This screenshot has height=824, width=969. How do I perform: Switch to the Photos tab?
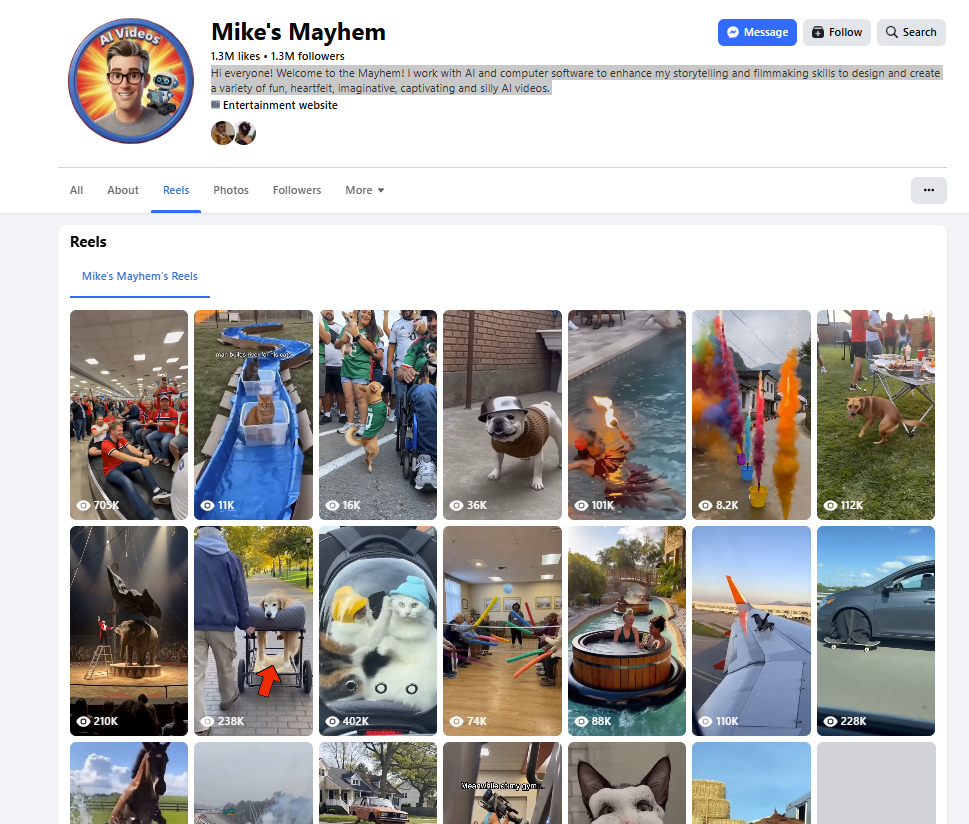coord(231,190)
